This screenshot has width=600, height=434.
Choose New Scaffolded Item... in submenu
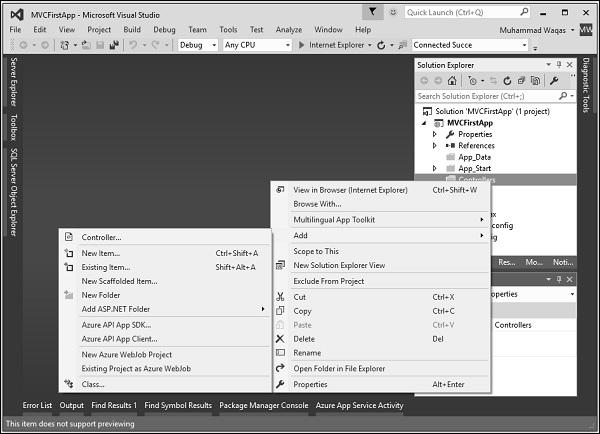(x=119, y=281)
